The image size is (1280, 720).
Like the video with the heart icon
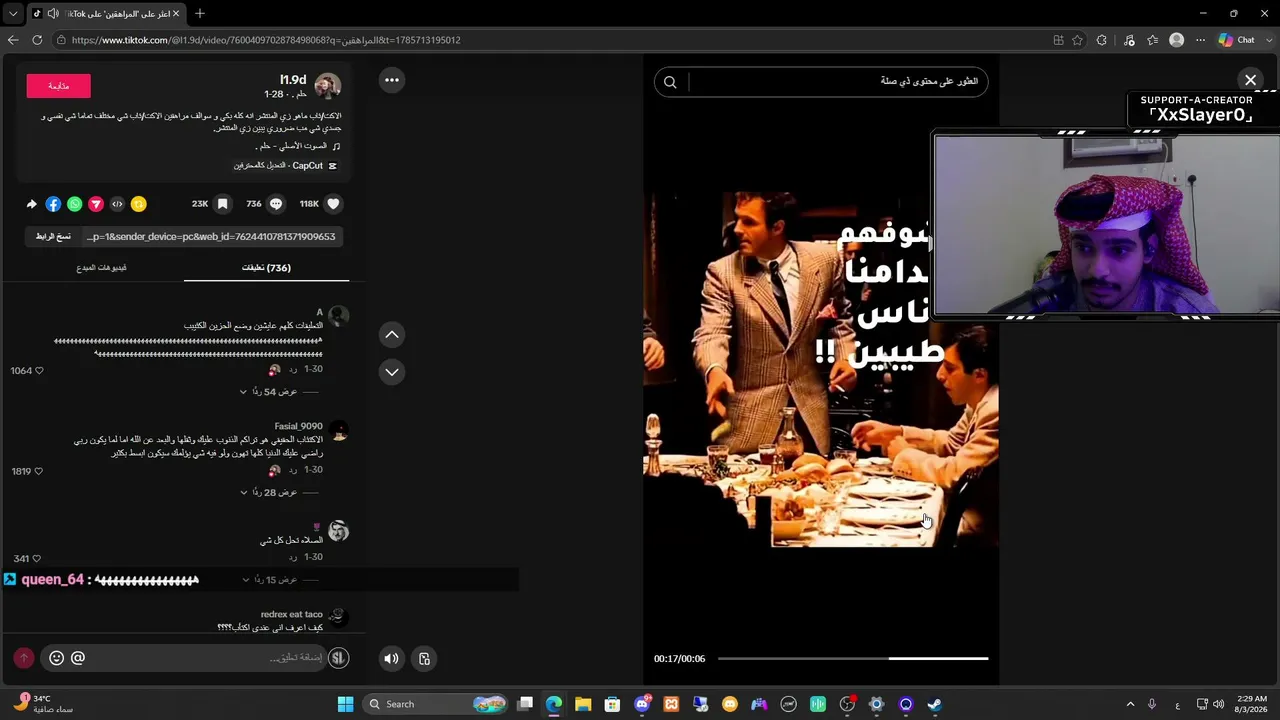point(334,204)
